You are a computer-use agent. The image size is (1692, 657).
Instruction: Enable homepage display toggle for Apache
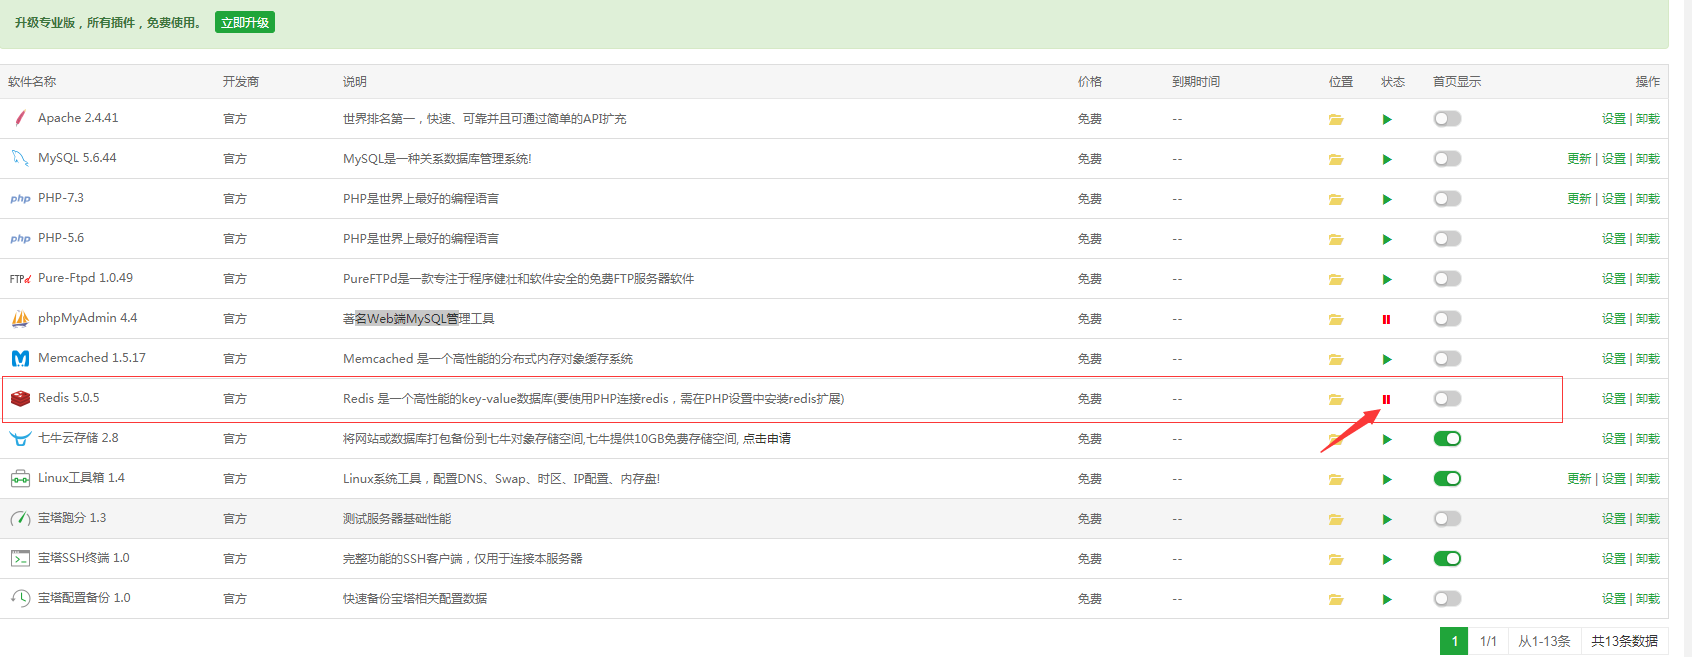tap(1447, 119)
